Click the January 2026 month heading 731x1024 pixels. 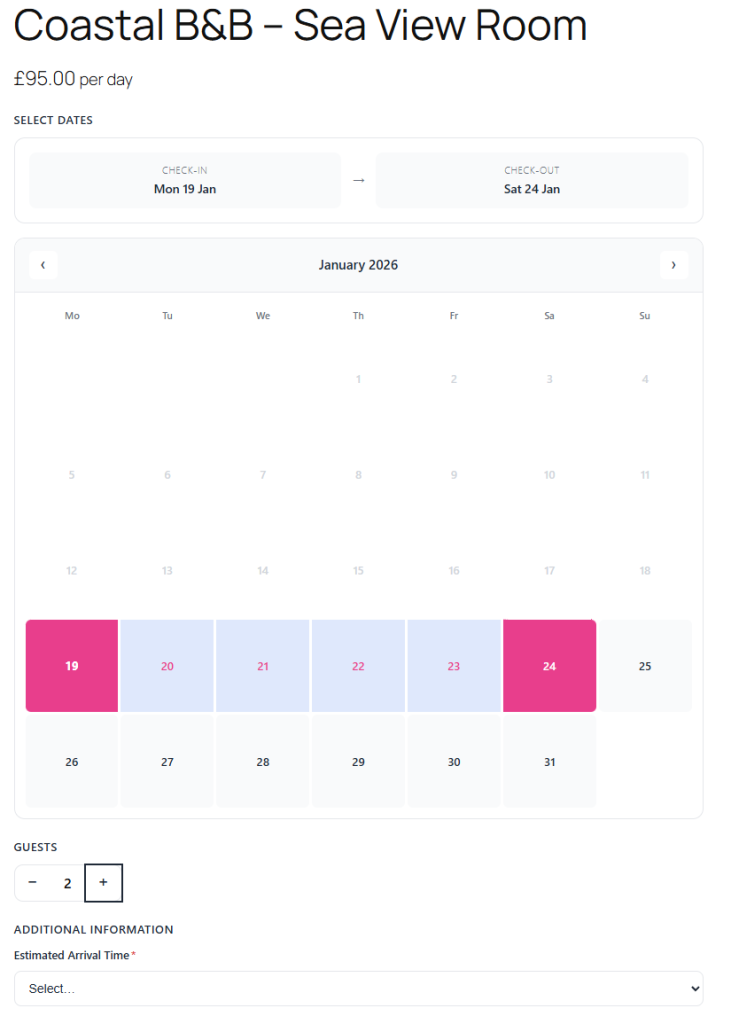tap(358, 265)
